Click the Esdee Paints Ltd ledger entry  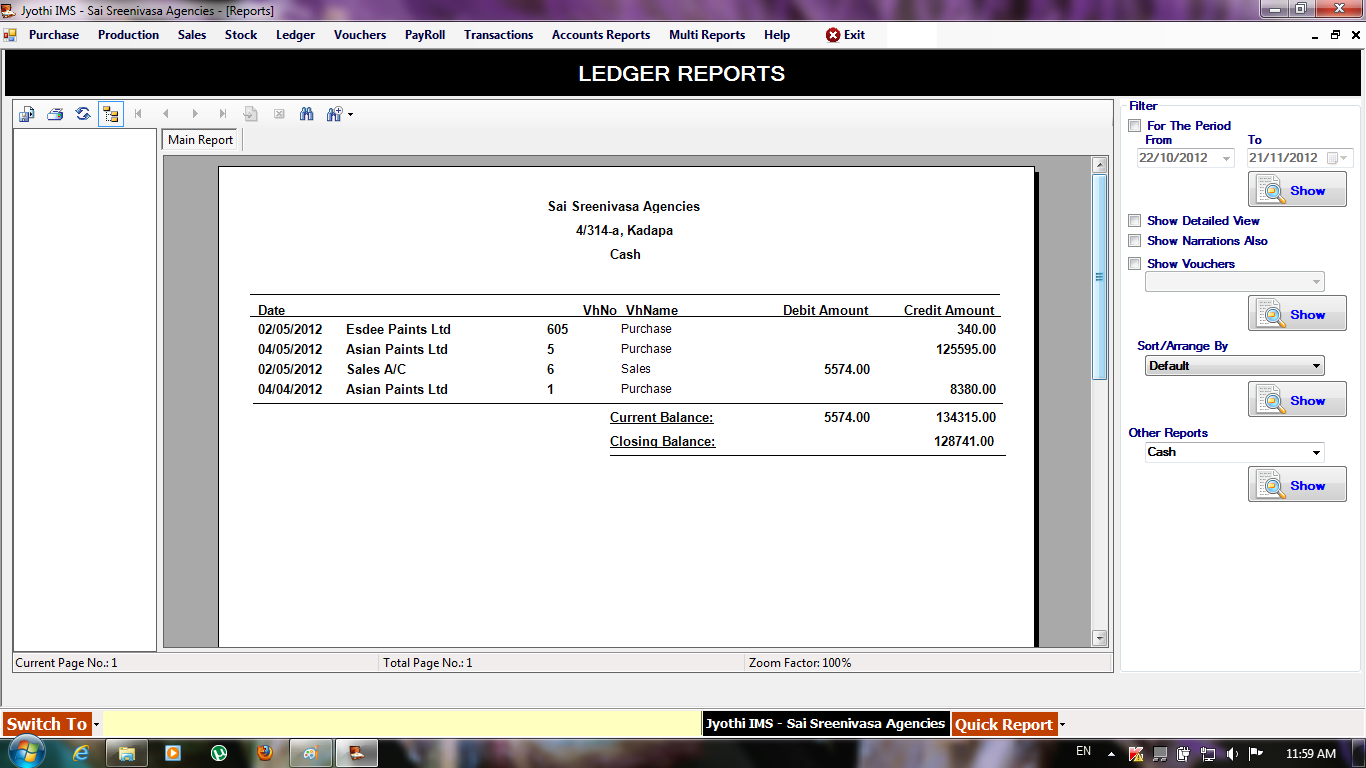[x=398, y=329]
